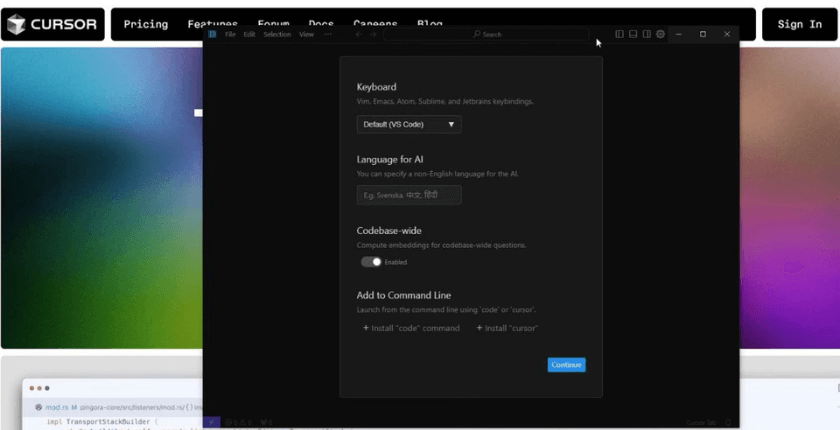The height and width of the screenshot is (430, 840).
Task: Open the Selection menu
Action: tap(277, 34)
